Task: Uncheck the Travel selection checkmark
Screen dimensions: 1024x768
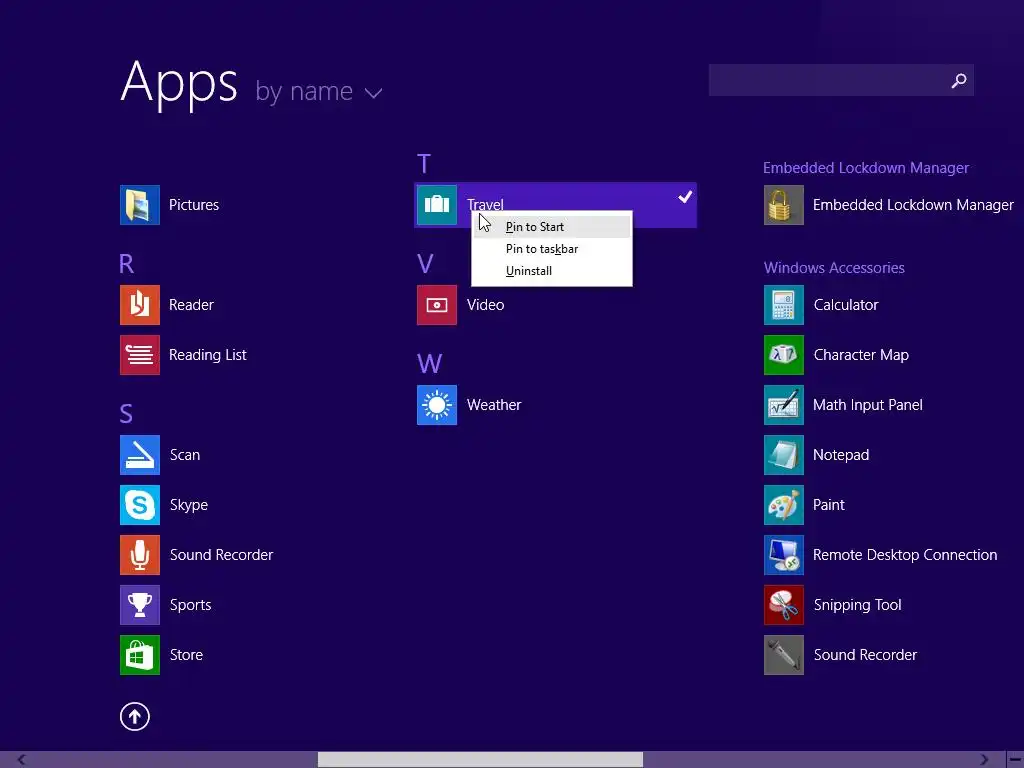Action: 684,197
